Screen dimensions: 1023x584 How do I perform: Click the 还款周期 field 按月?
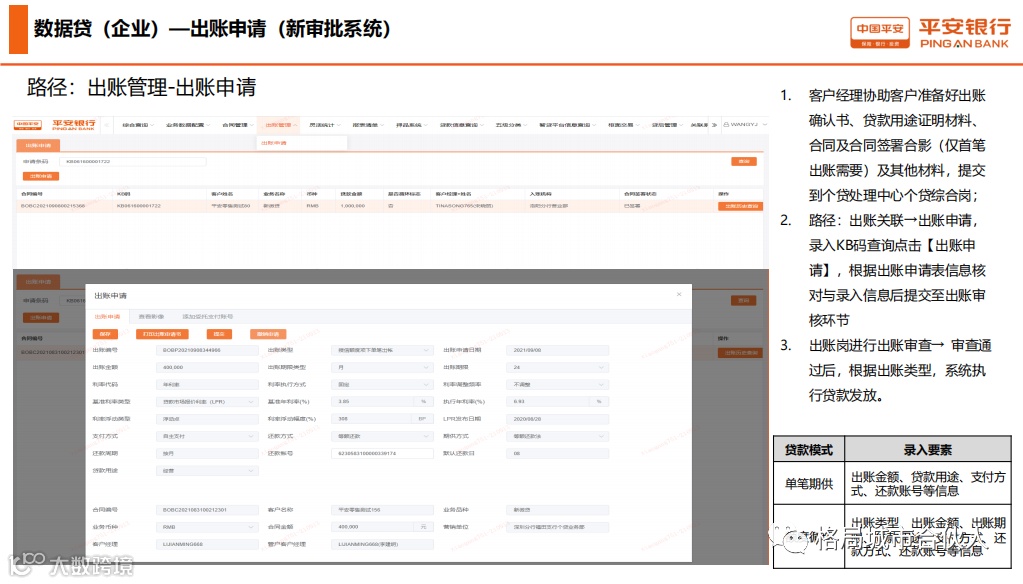tap(207, 453)
